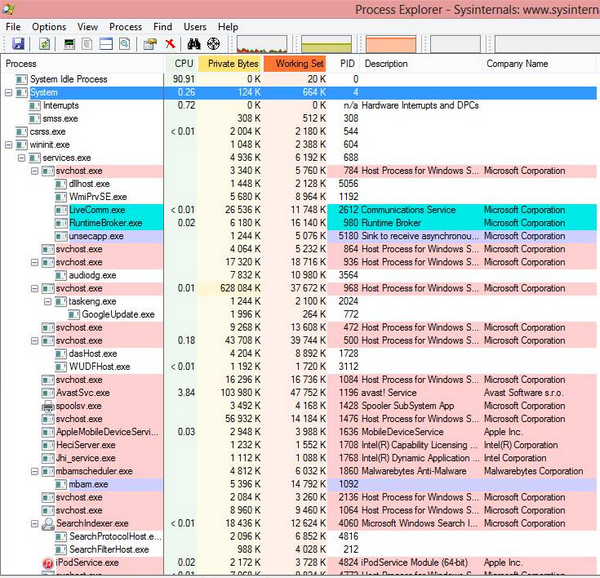Collapse the wininit.exe tree node
Screen dimensions: 600x578
click(8, 145)
